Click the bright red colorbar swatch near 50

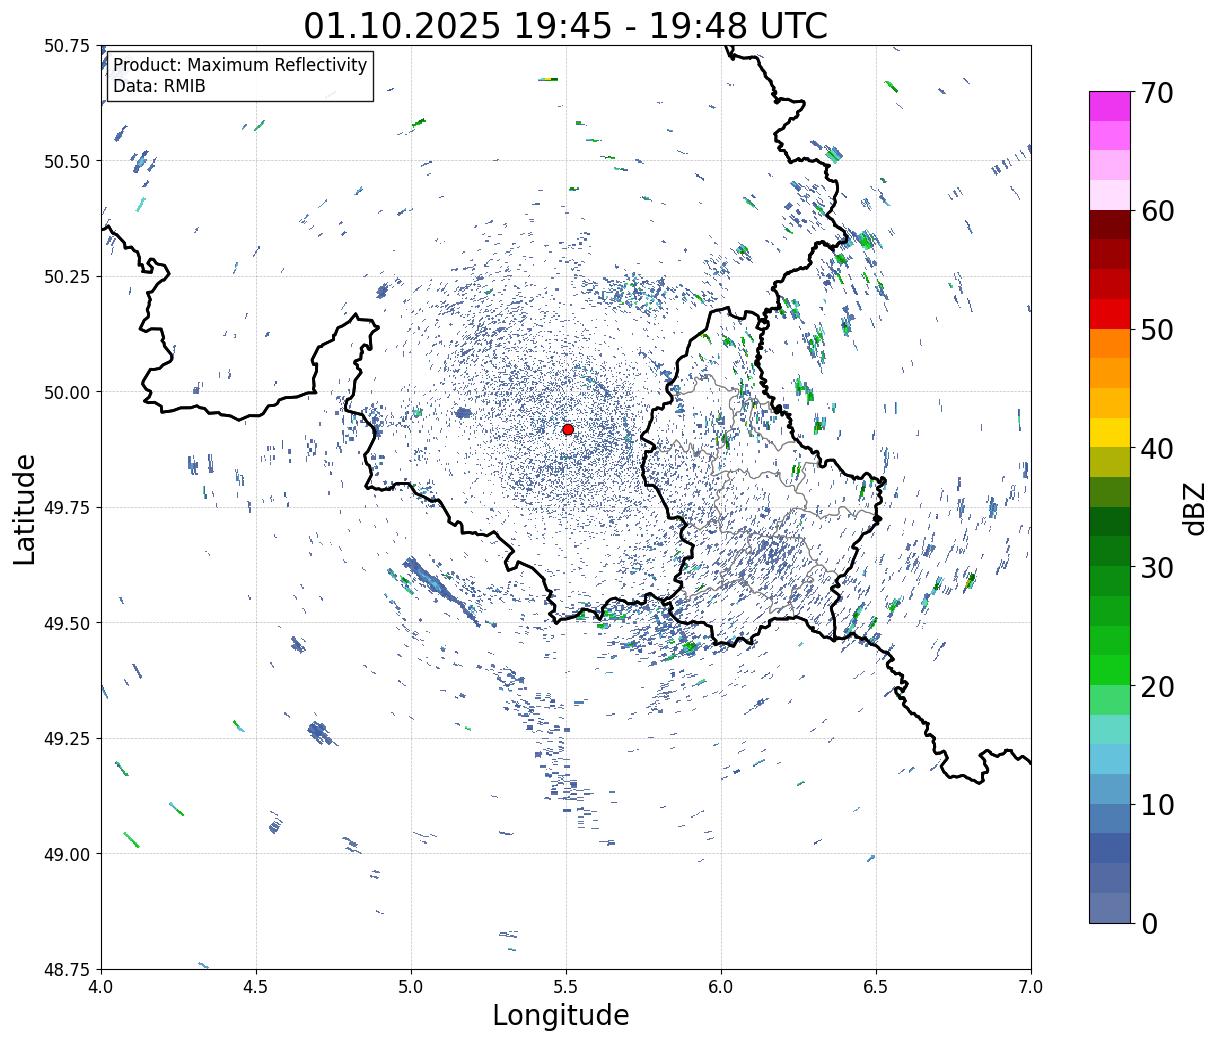click(x=1110, y=314)
